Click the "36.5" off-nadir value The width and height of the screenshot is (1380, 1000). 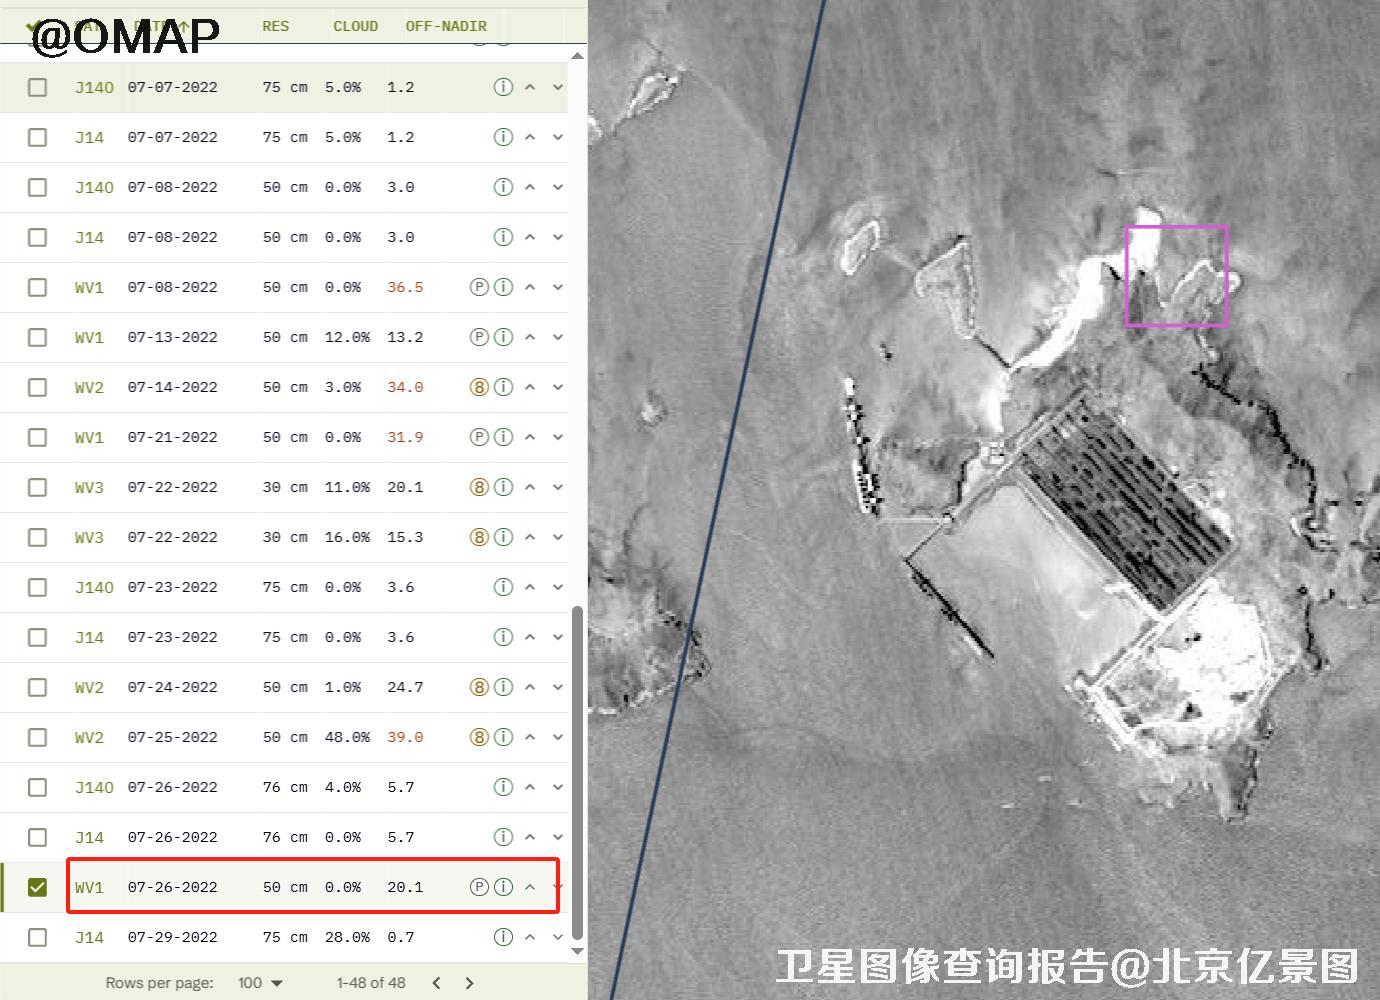405,287
